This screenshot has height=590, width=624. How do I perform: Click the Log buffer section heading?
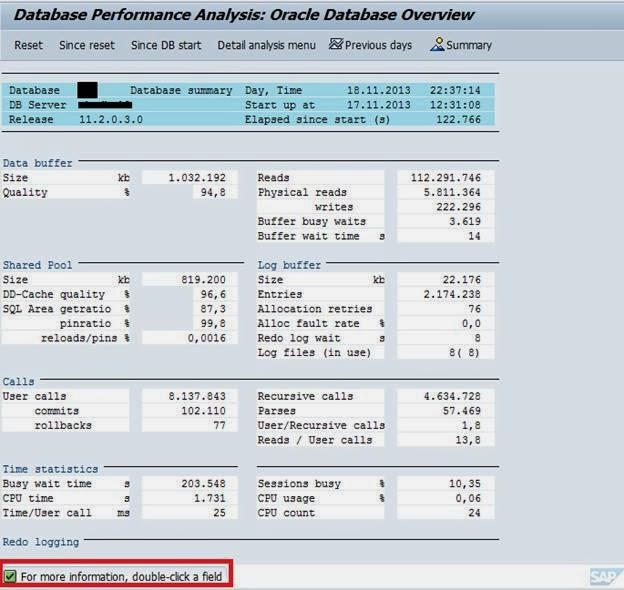(289, 265)
